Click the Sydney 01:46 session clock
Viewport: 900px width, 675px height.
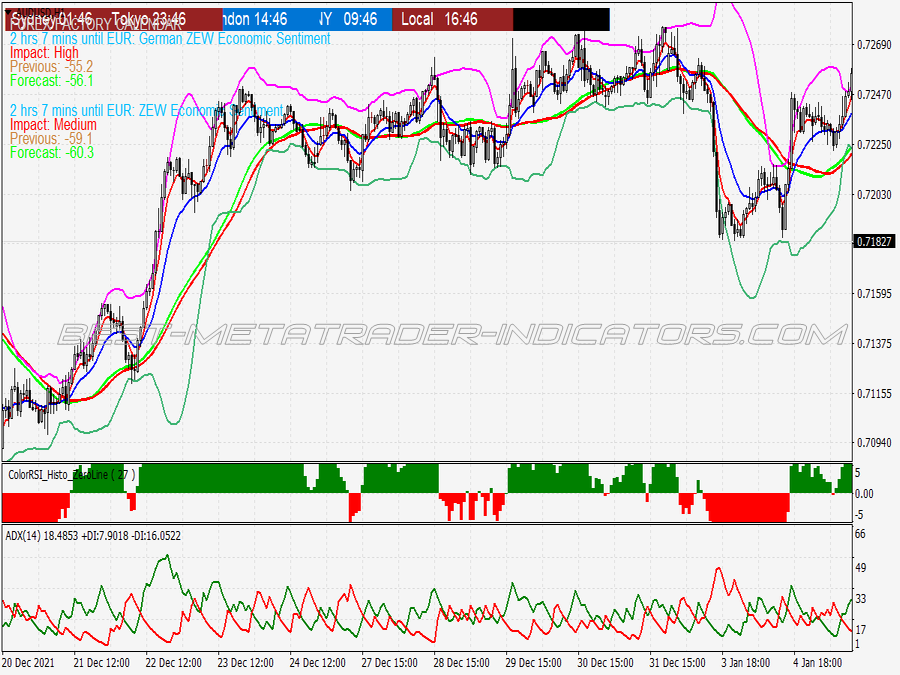(52, 20)
